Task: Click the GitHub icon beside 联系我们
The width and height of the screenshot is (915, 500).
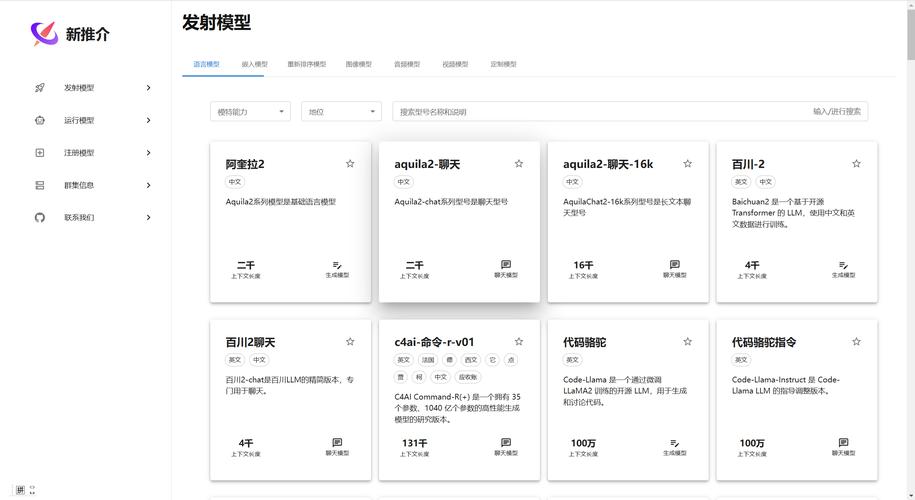Action: pos(40,217)
